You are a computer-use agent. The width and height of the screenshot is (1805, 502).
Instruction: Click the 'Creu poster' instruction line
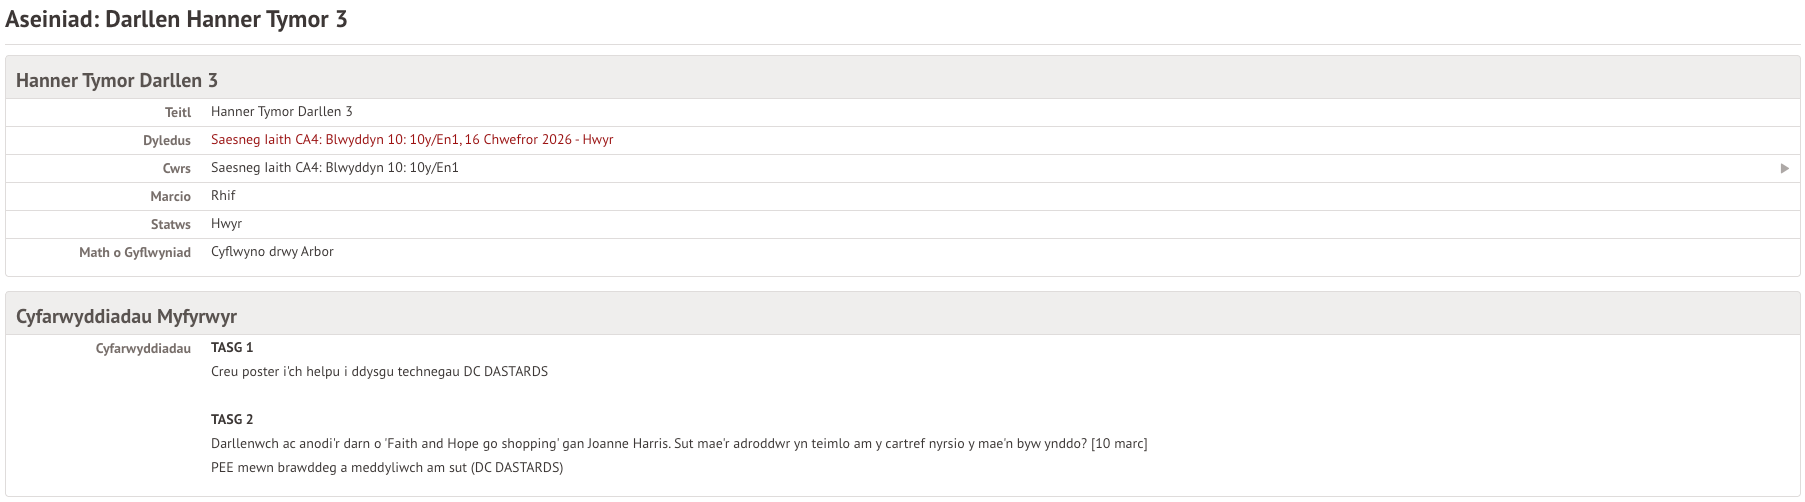pyautogui.click(x=379, y=372)
